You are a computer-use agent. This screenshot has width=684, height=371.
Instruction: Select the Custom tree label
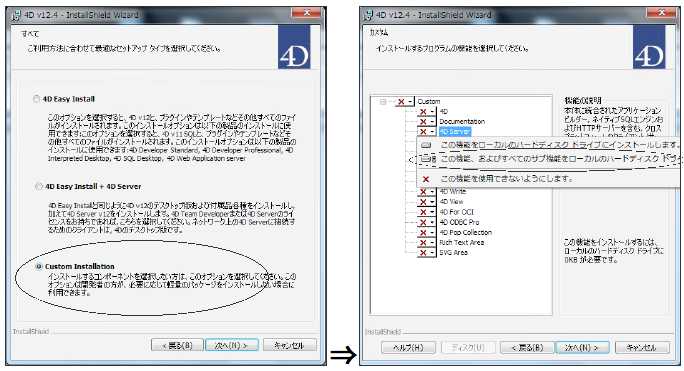coord(428,101)
